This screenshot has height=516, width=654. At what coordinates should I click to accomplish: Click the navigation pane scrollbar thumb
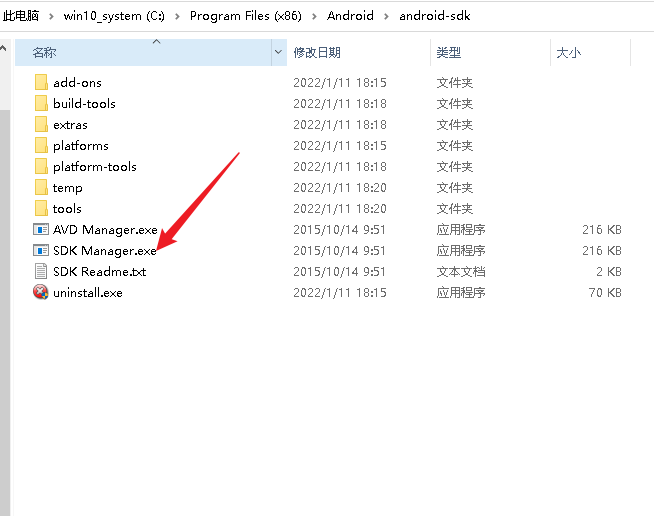[x=5, y=313]
